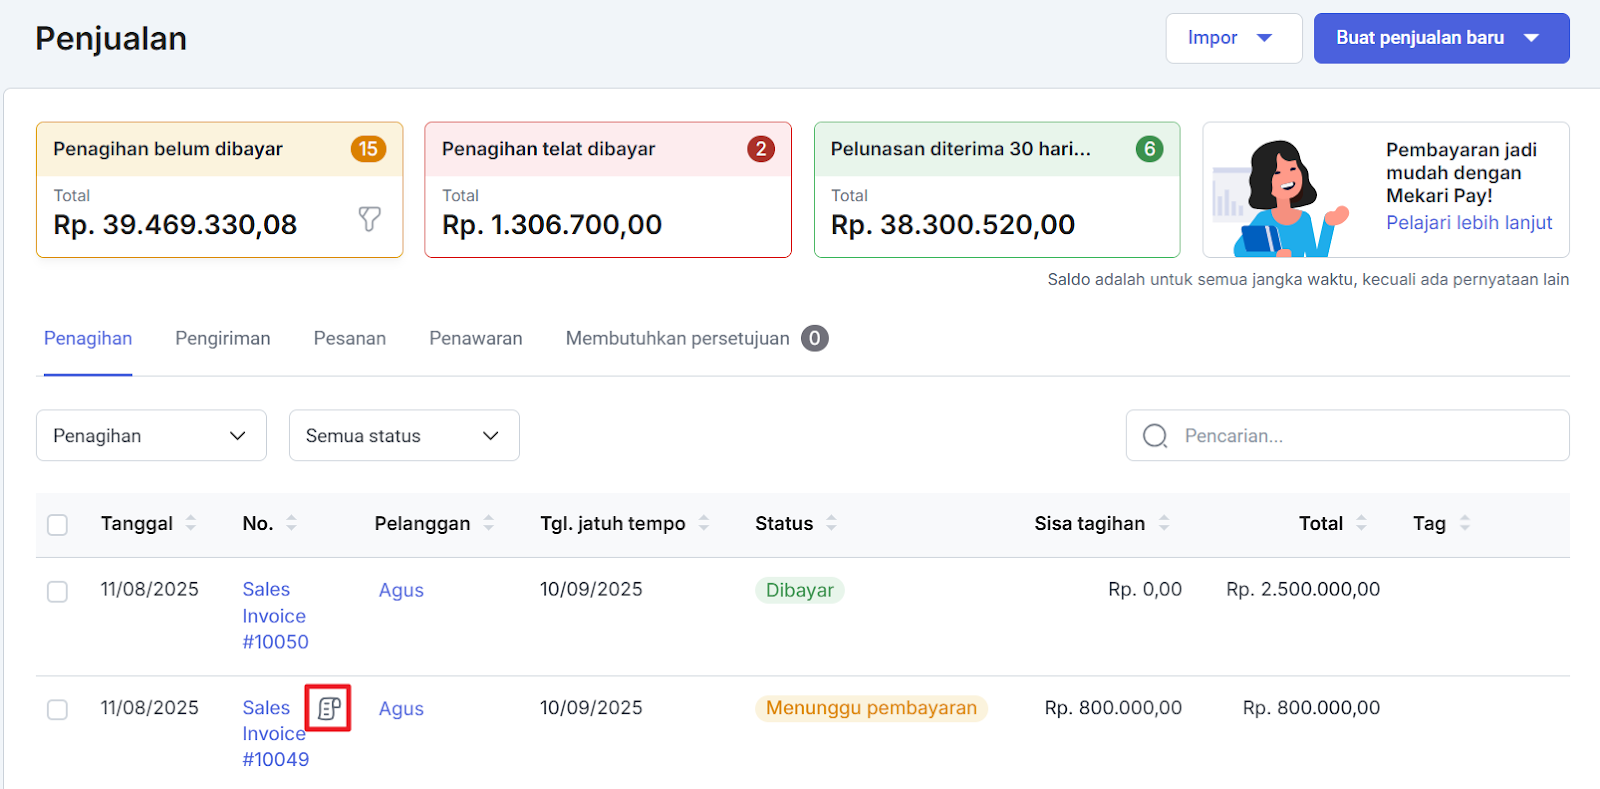Viewport: 1600px width, 789px height.
Task: Sort by Tgl. jatuh tempo arrows
Action: [x=704, y=523]
